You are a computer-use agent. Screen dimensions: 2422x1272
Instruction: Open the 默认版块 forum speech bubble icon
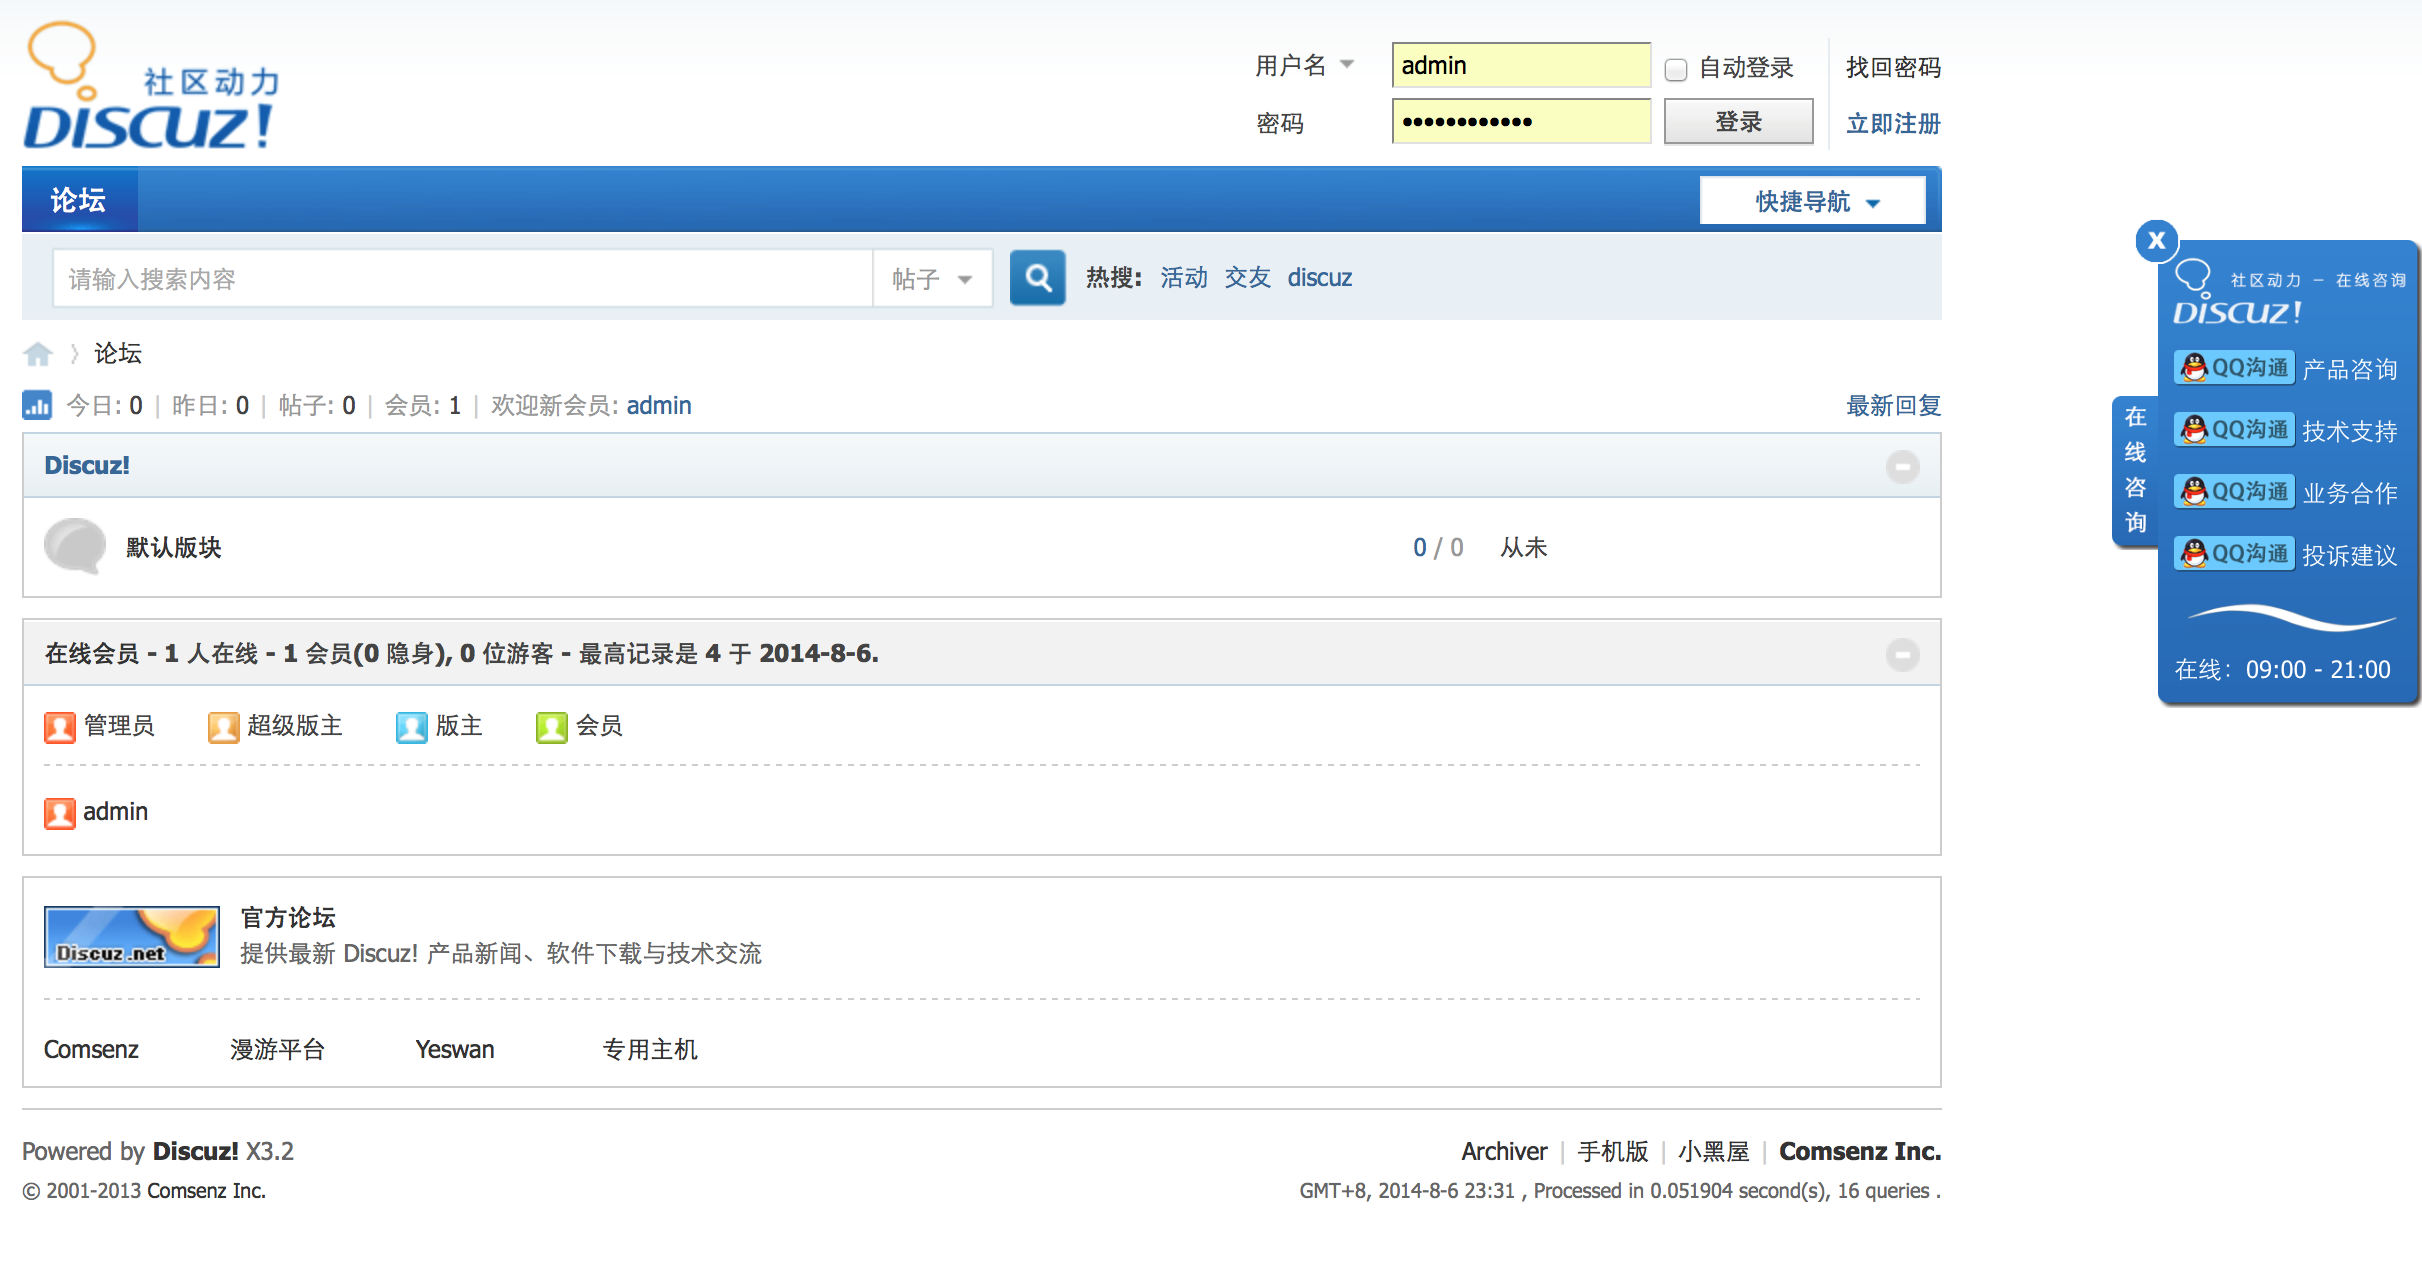coord(73,547)
